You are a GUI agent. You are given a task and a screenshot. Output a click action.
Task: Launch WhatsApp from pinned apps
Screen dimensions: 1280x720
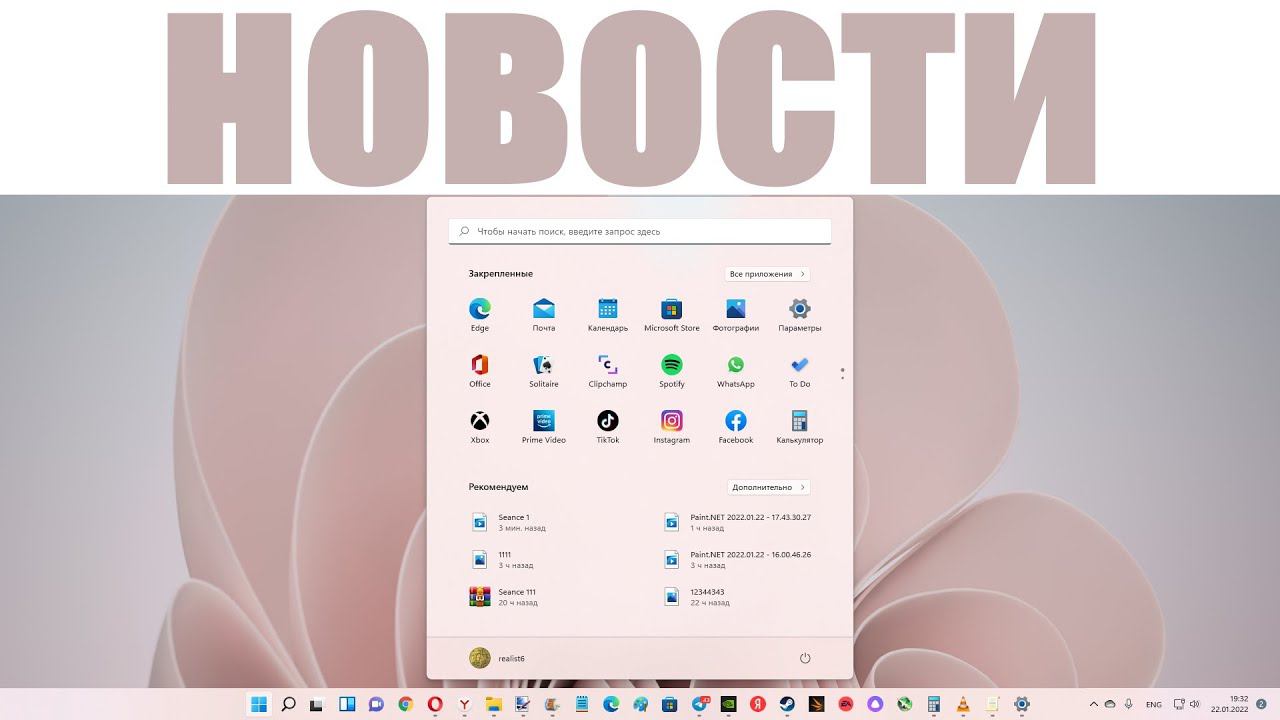pos(736,370)
